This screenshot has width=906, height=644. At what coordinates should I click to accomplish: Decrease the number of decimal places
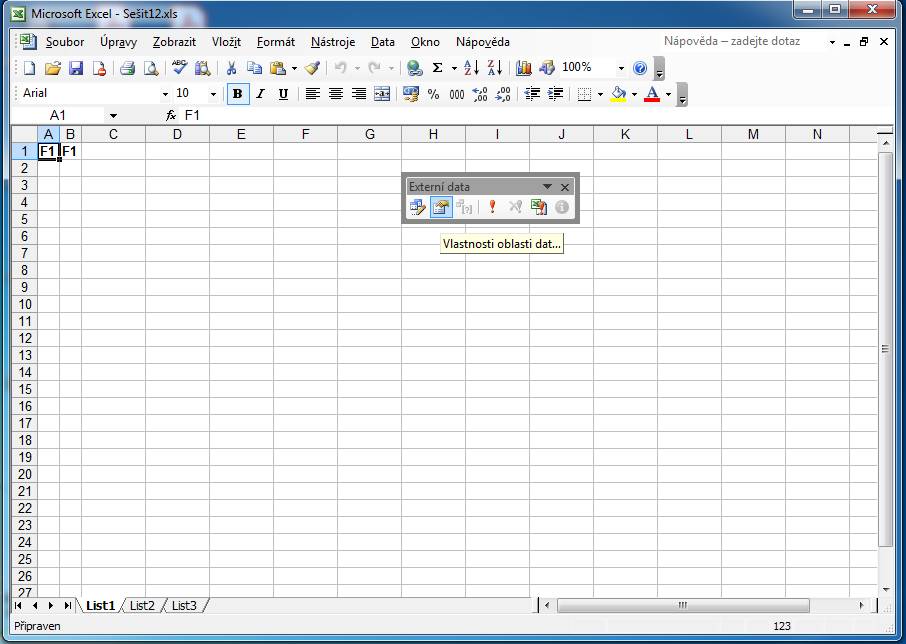(503, 94)
